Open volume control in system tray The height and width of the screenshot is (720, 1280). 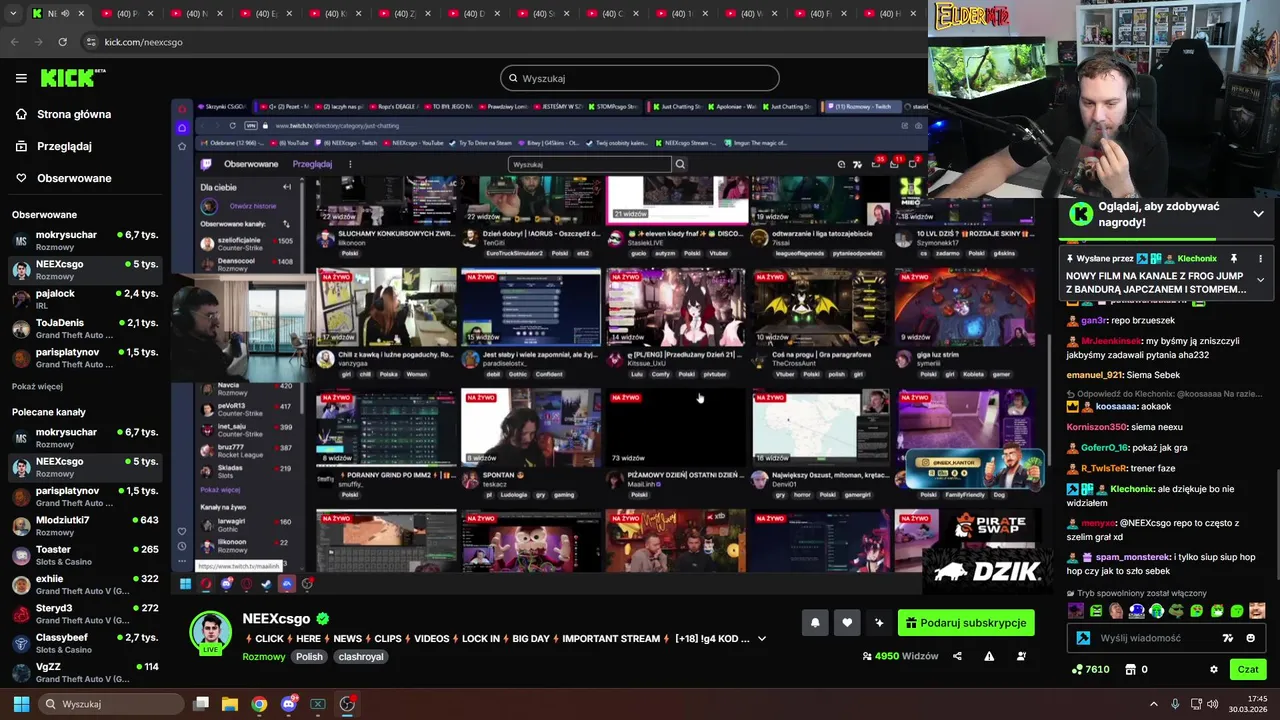point(1212,704)
